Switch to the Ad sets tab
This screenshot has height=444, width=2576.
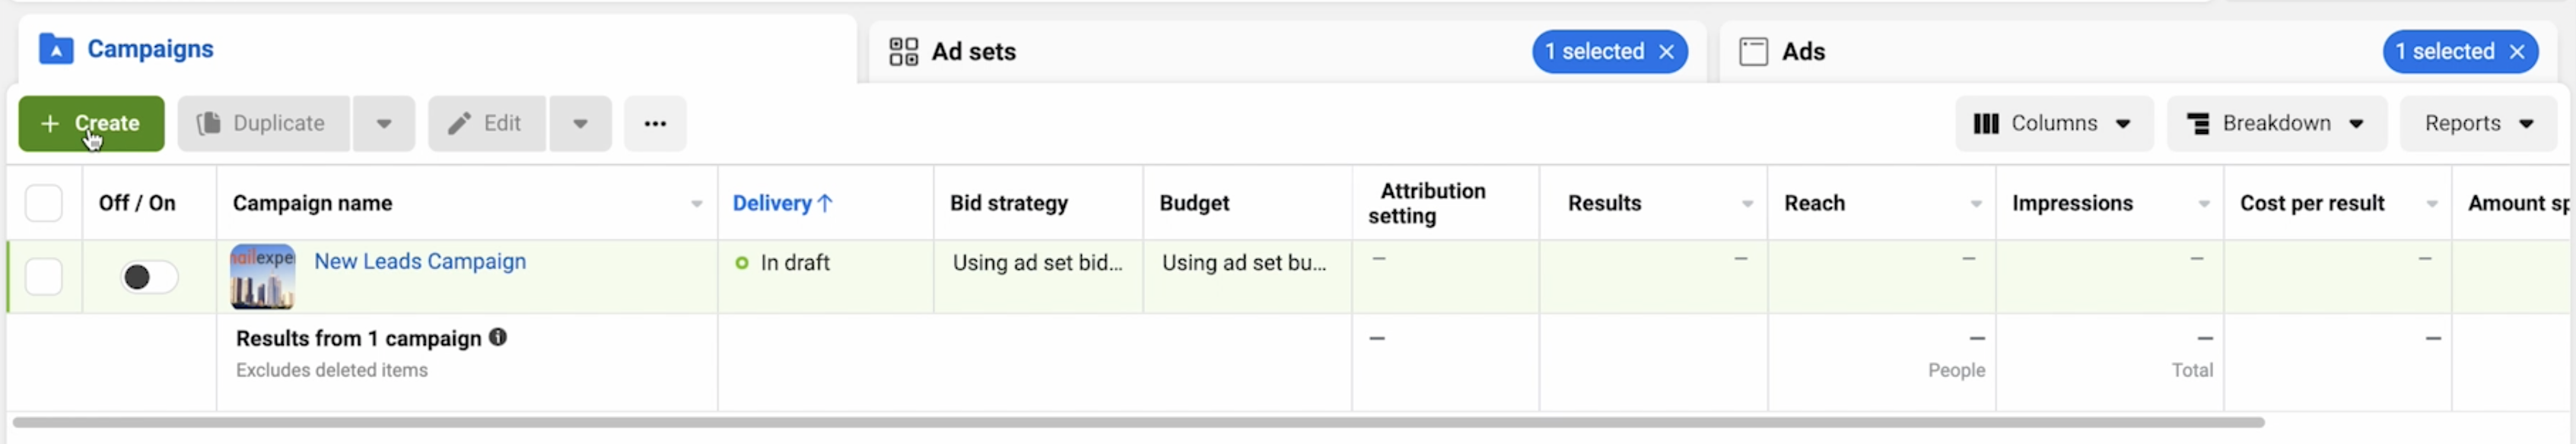973,52
